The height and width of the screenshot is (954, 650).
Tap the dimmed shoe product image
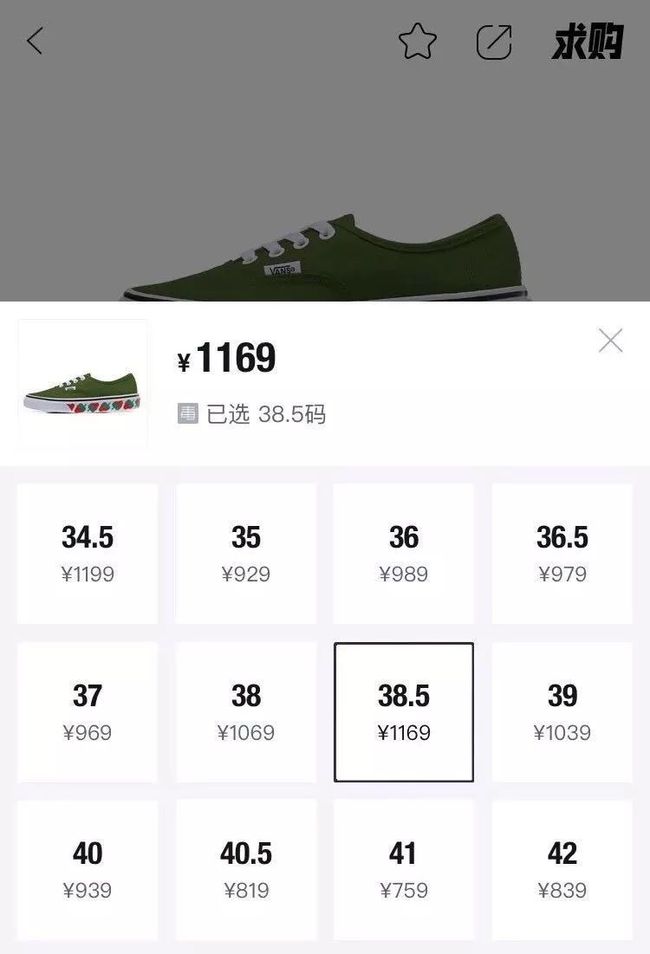[x=326, y=257]
